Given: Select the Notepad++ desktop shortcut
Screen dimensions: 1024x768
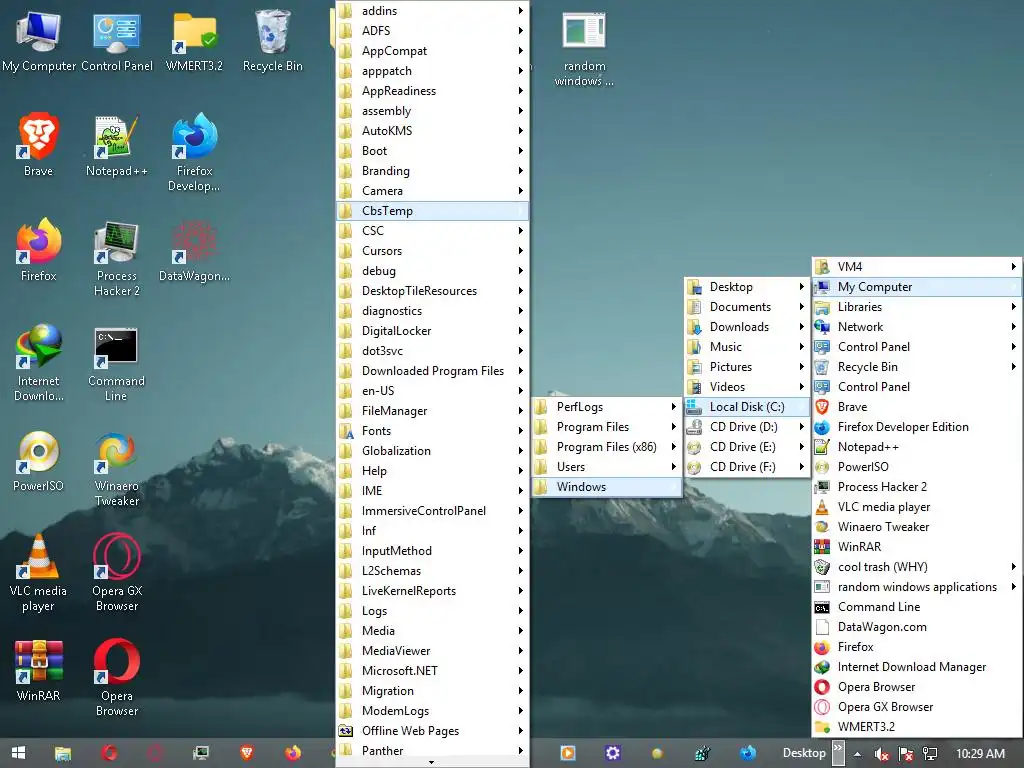Looking at the screenshot, I should (117, 145).
